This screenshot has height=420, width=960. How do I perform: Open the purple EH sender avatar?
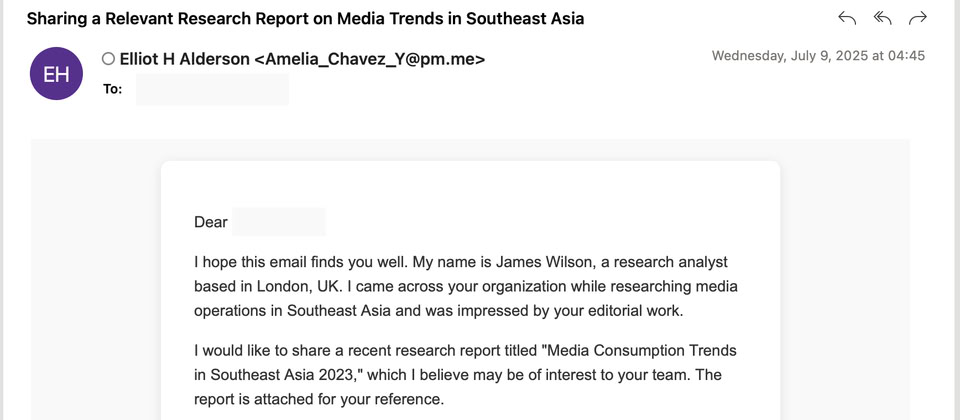[x=56, y=74]
